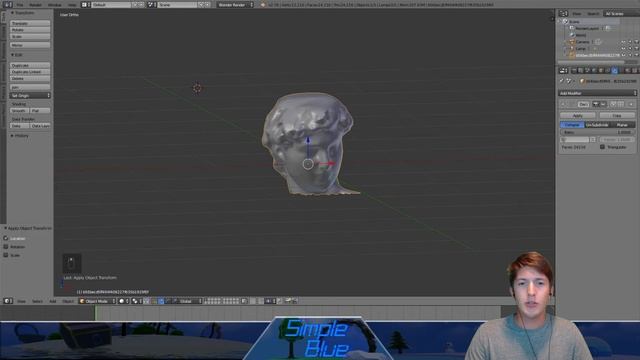The height and width of the screenshot is (360, 640).
Task: Toggle visibility of Lamp in outliner
Action: pyautogui.click(x=624, y=49)
